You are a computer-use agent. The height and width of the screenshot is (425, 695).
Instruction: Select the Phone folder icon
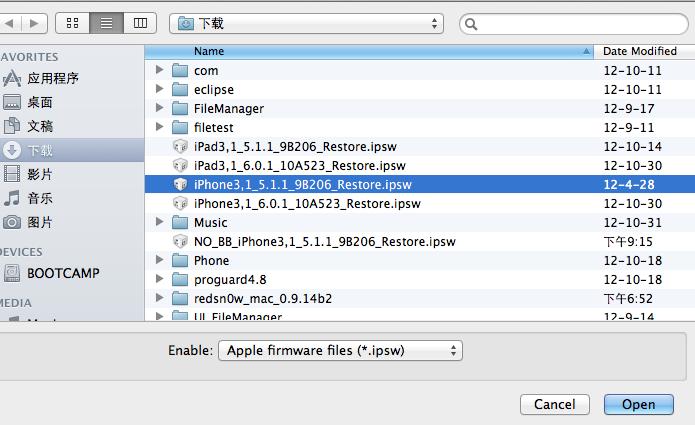click(180, 261)
